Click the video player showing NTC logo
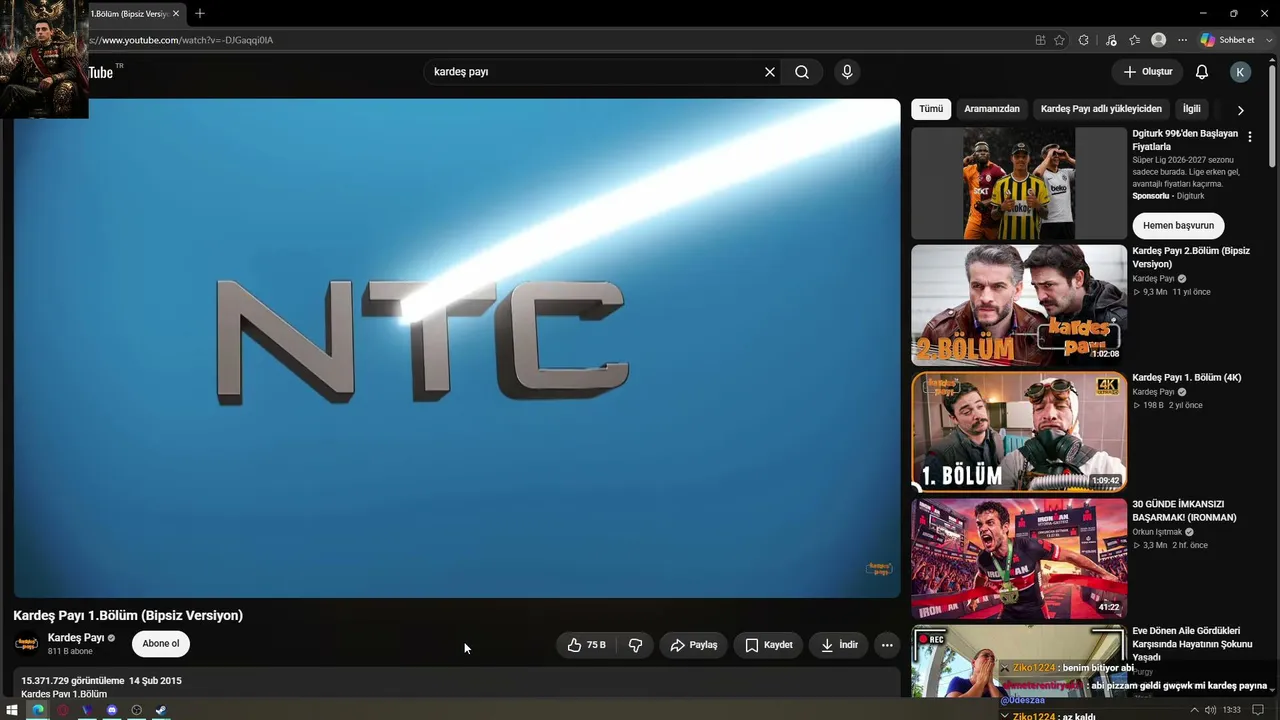The image size is (1280, 720). 457,348
